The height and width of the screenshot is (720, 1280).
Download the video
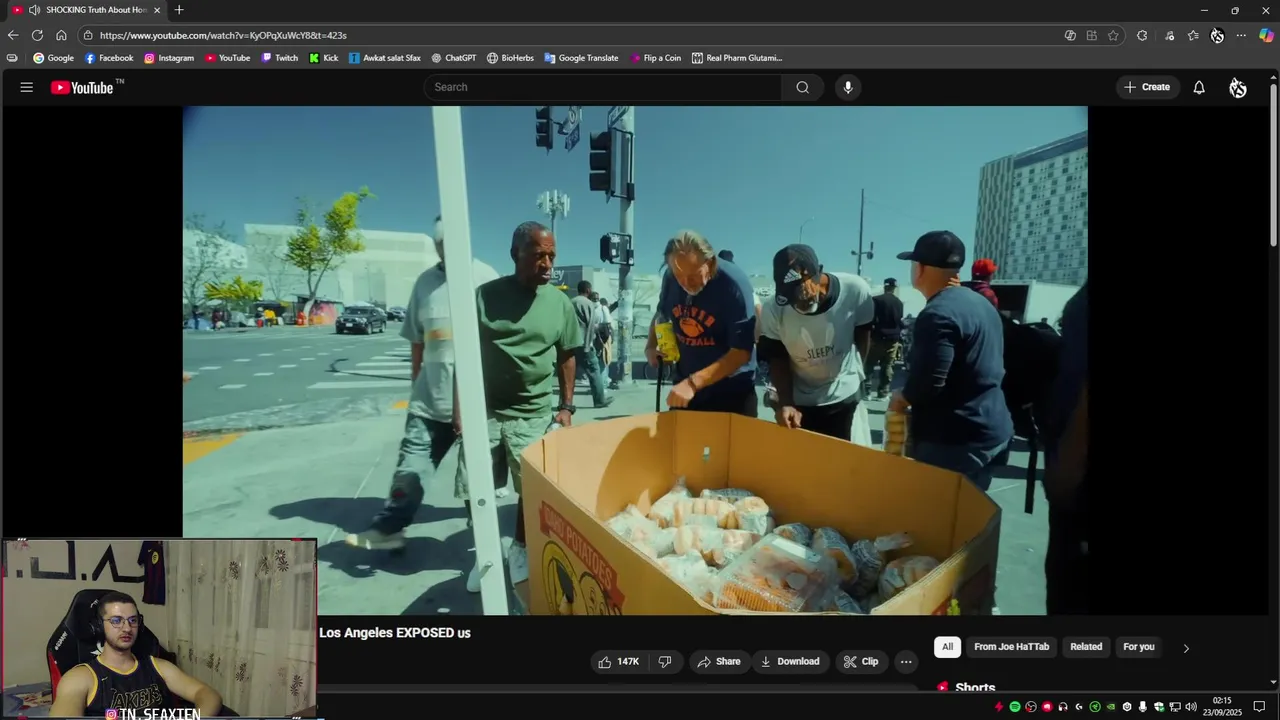tap(790, 661)
